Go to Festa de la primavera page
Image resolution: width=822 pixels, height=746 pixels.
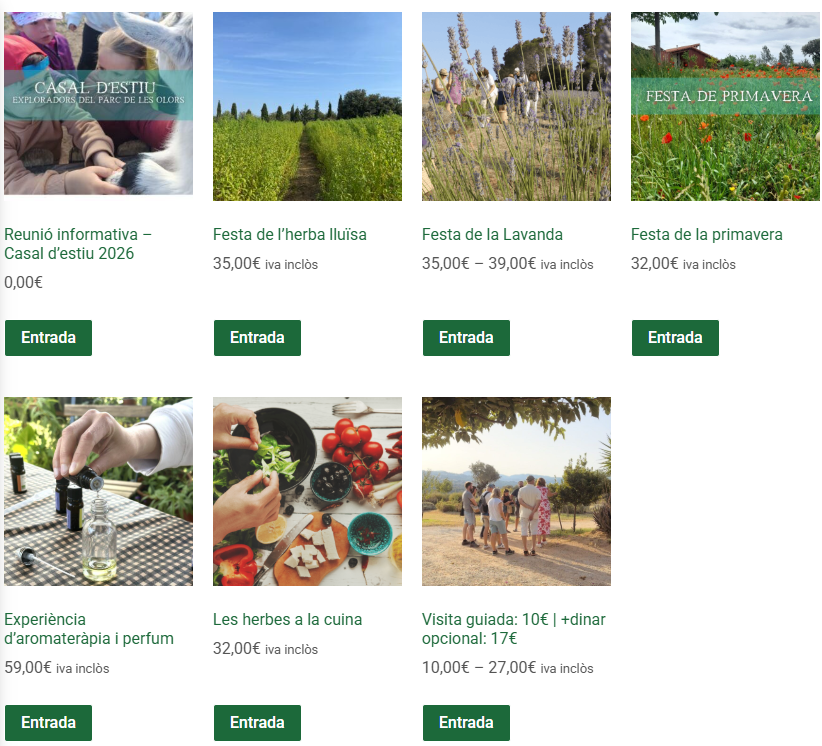pos(707,234)
